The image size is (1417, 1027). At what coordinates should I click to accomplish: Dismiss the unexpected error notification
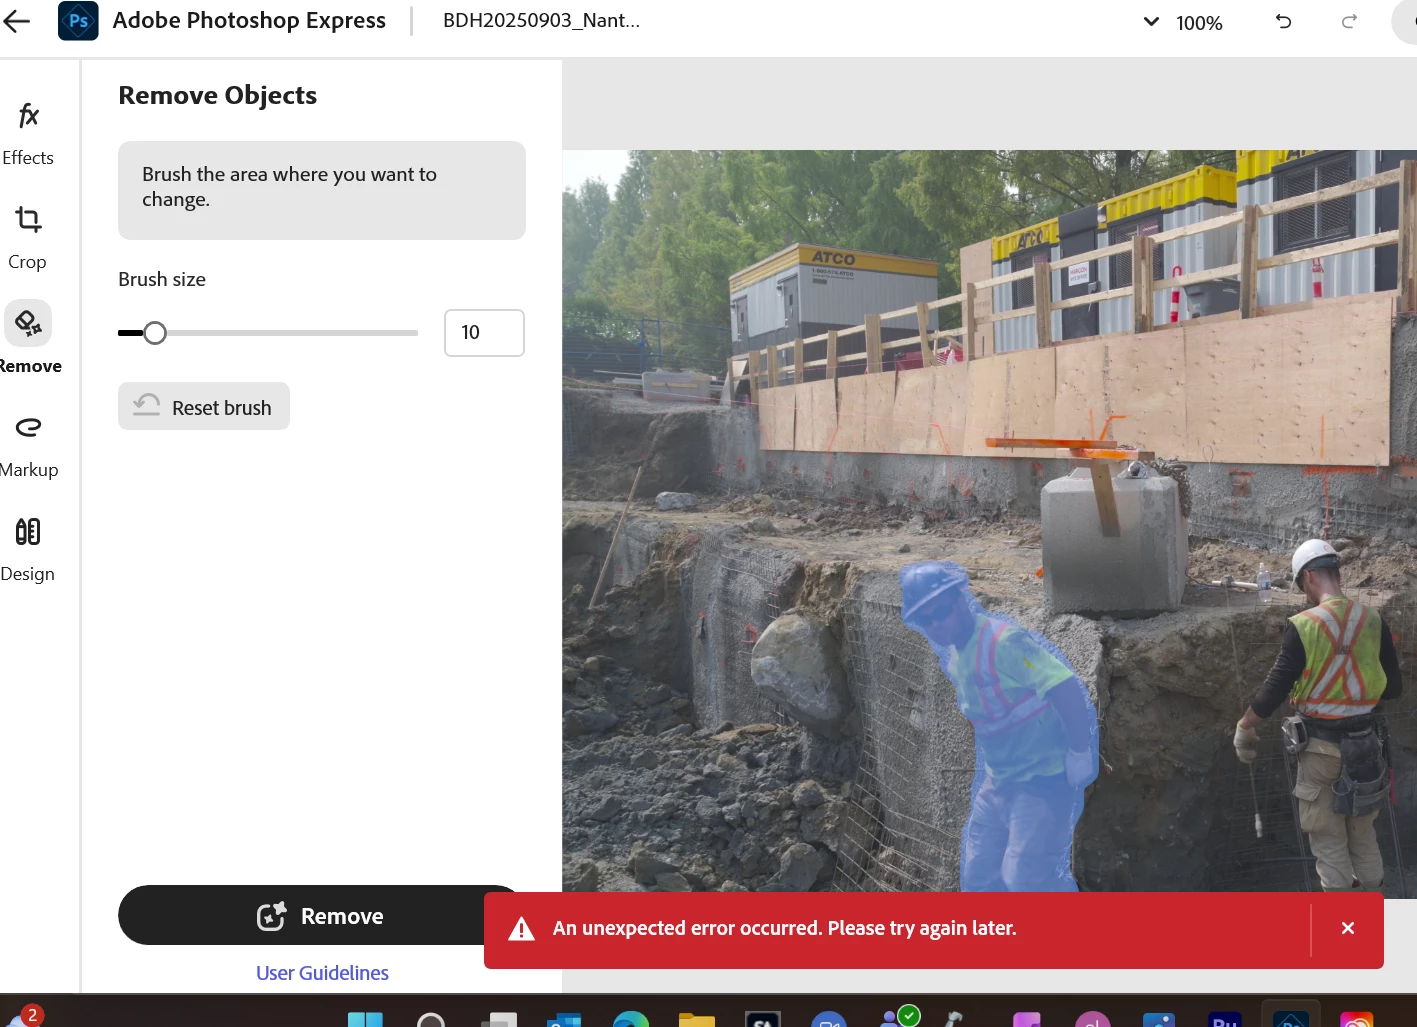coord(1347,929)
